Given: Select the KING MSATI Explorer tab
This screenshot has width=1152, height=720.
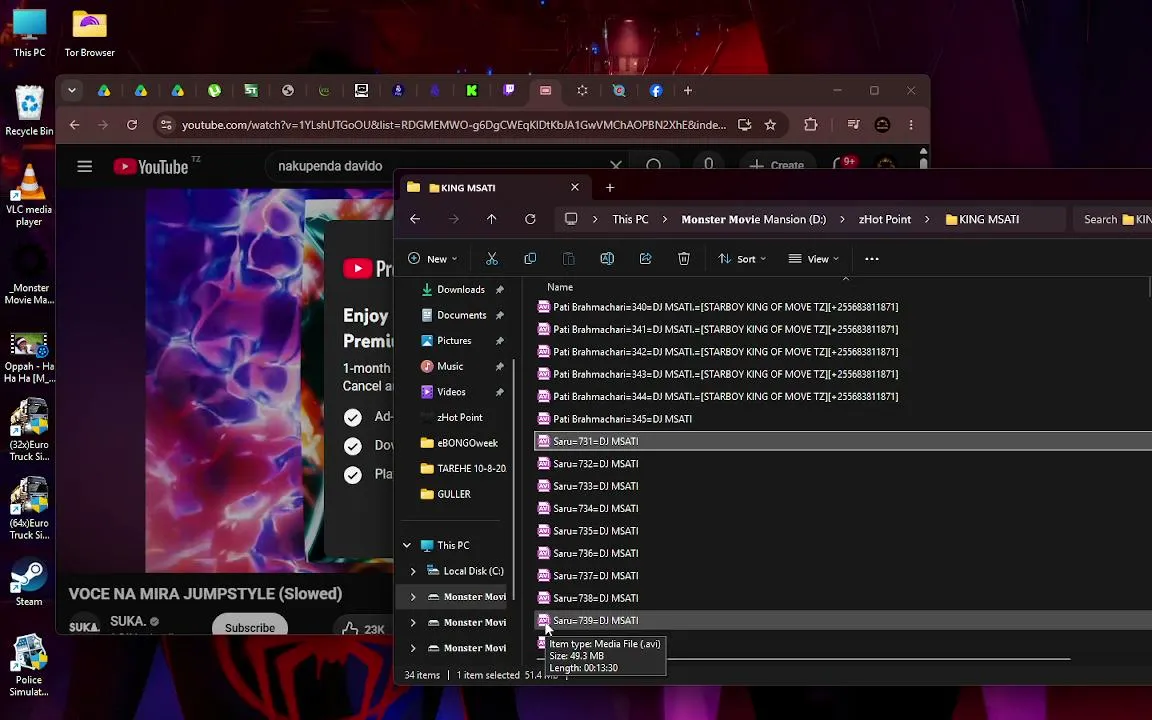Looking at the screenshot, I should coord(494,187).
